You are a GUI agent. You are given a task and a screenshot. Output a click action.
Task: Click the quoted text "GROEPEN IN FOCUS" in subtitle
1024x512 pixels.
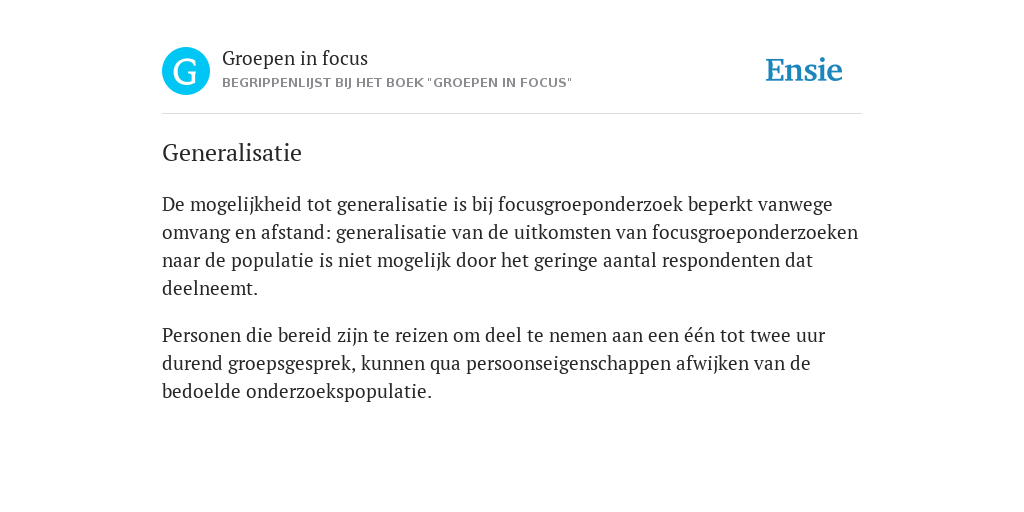[500, 84]
